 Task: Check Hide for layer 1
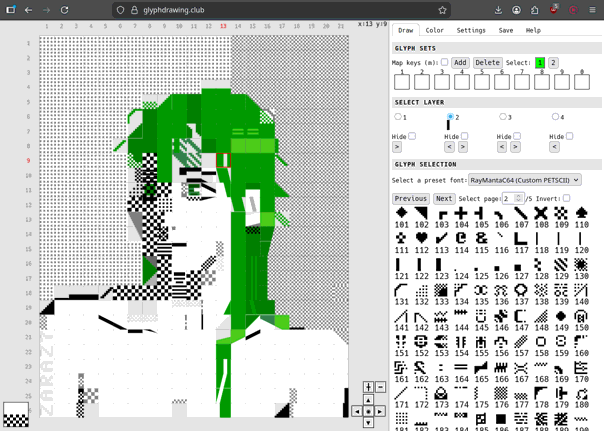tap(412, 136)
